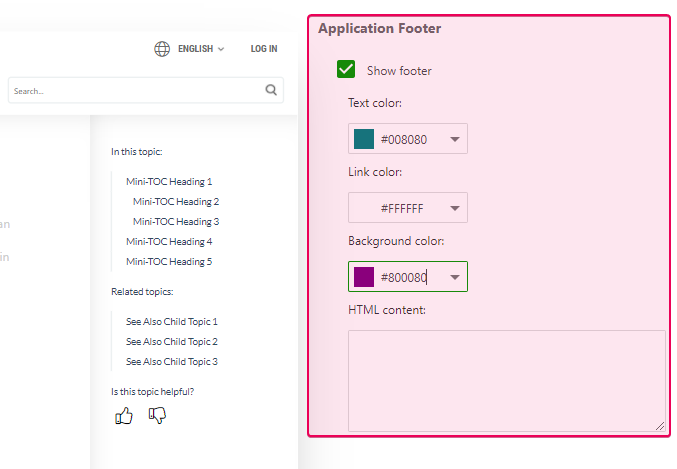Click the Show footer label
The height and width of the screenshot is (469, 677).
[x=399, y=71]
